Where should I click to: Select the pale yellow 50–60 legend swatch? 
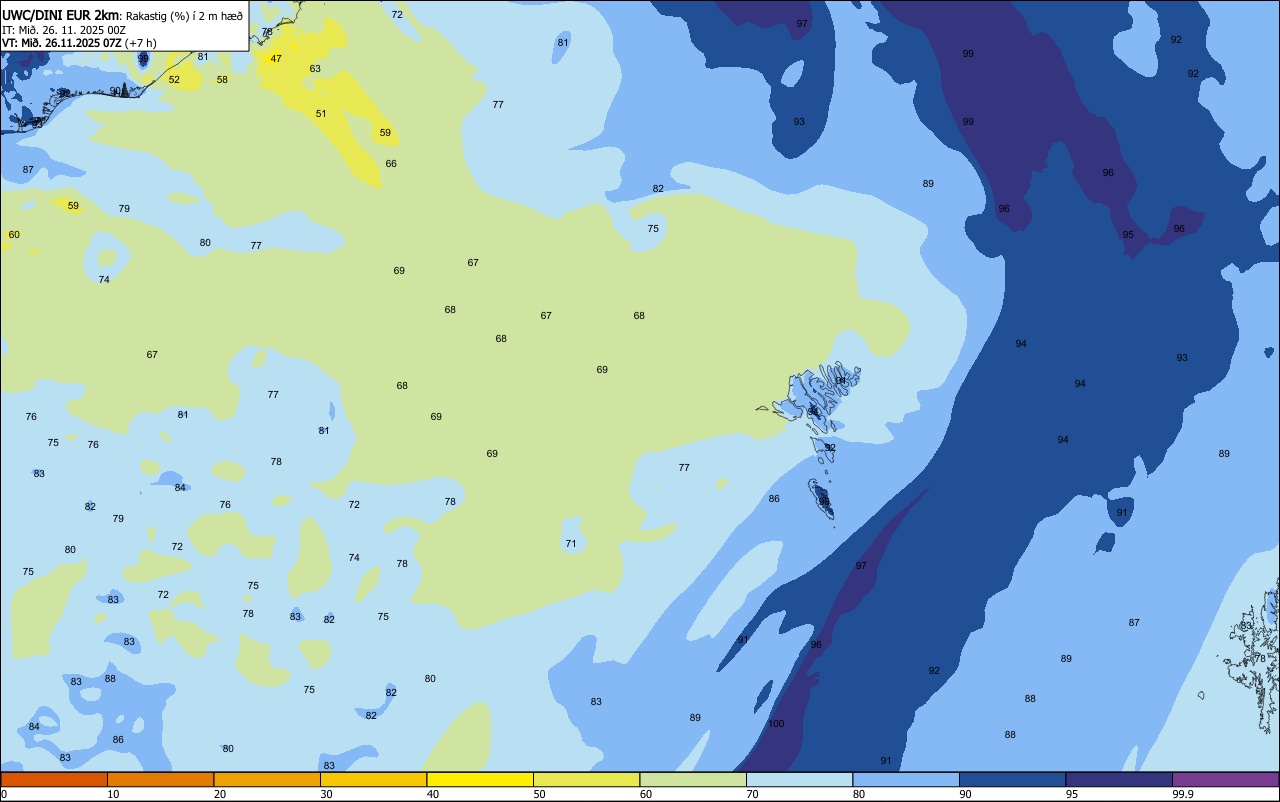point(586,779)
